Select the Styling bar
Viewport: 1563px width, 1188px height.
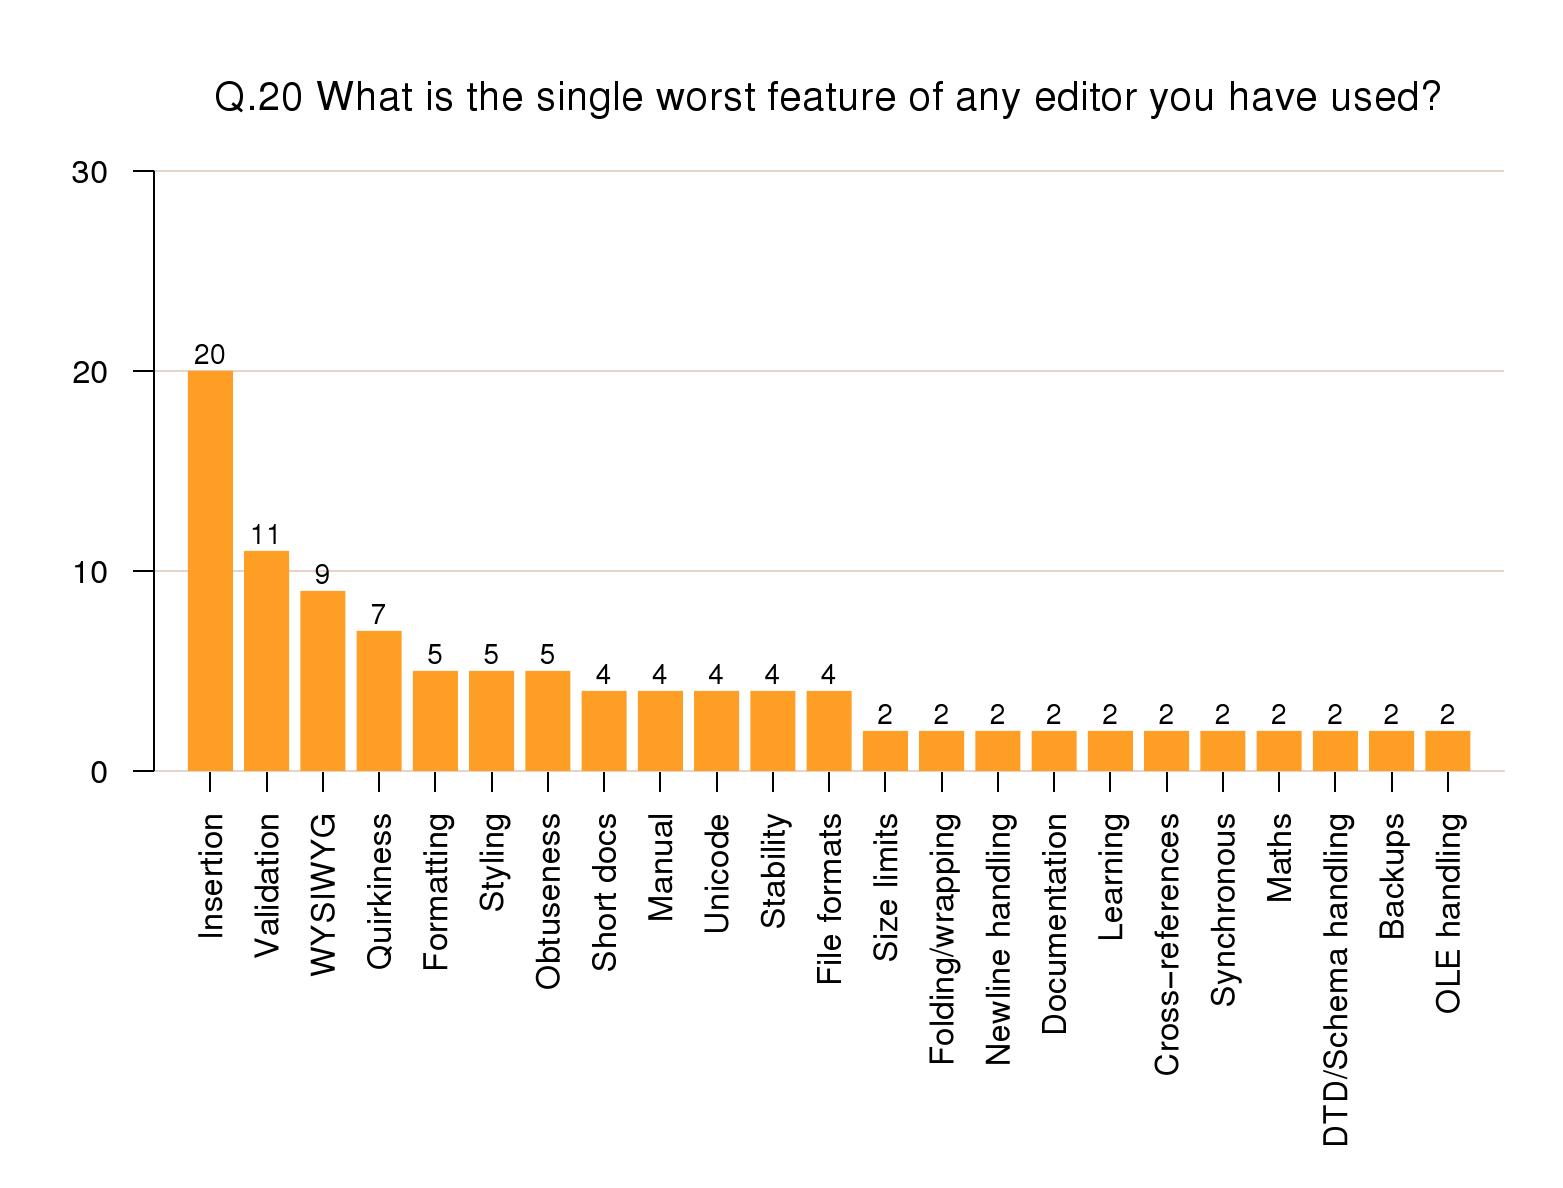point(491,721)
